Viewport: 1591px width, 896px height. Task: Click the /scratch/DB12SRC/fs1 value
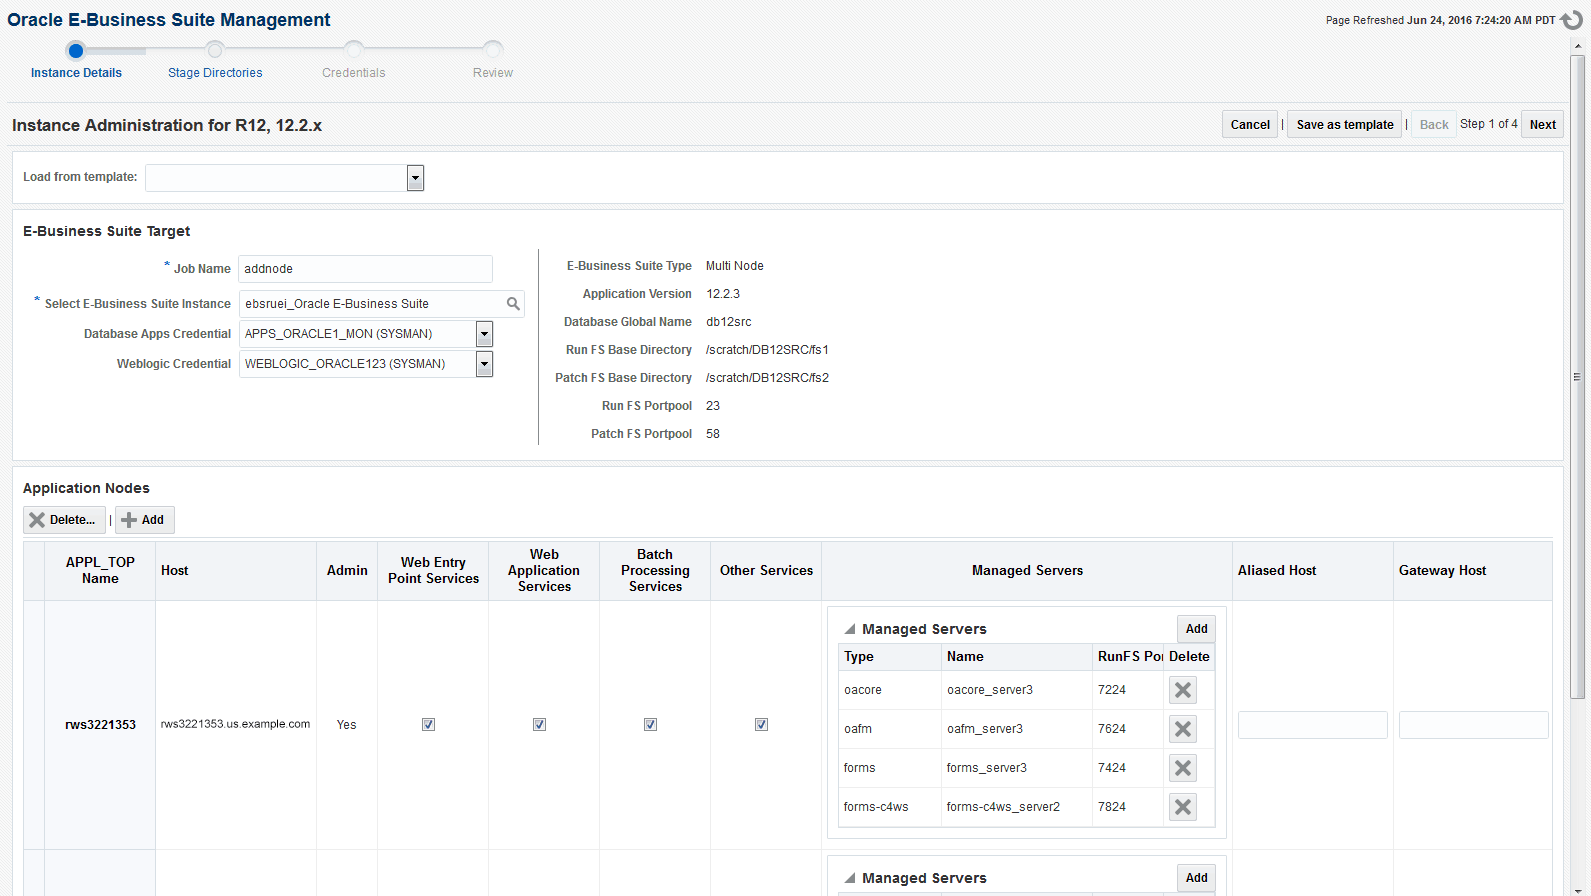click(767, 350)
